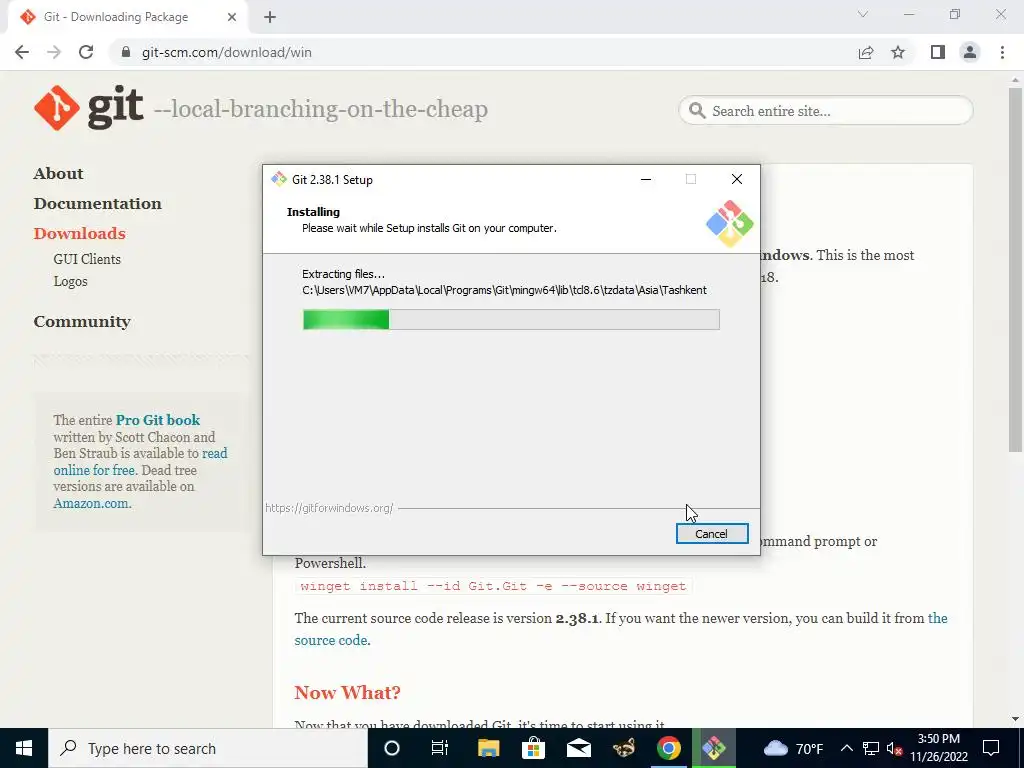
Task: Click the browser vertical scrollbar
Action: click(x=1015, y=269)
